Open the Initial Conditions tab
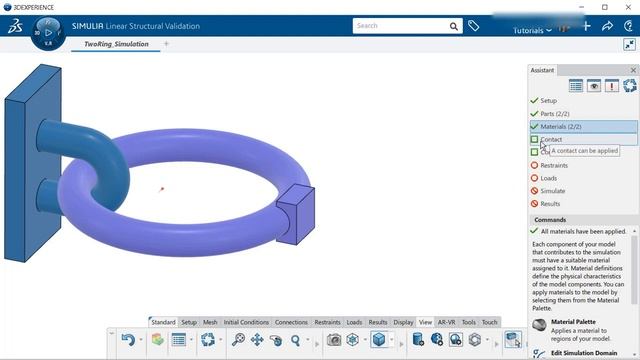Image resolution: width=640 pixels, height=360 pixels. (246, 322)
